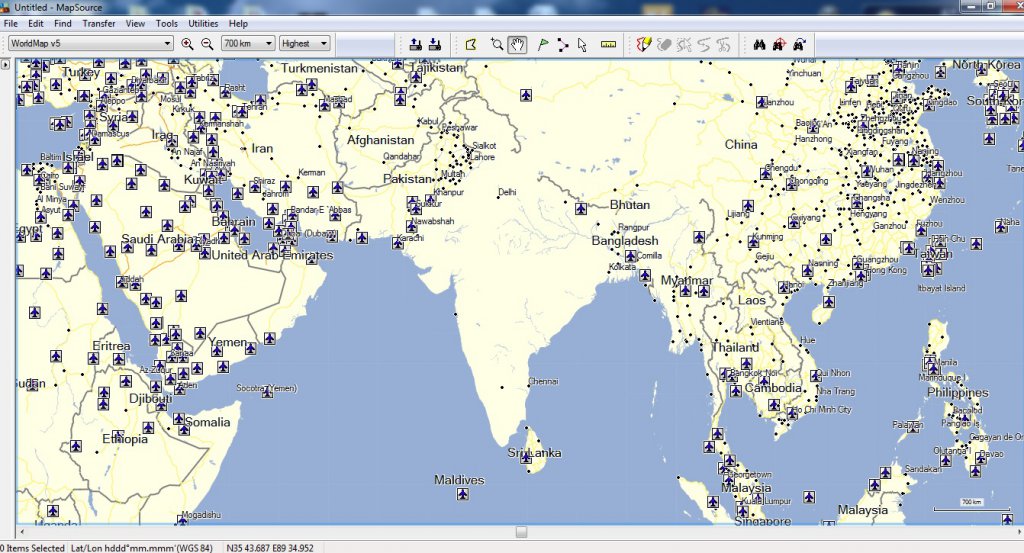Select the map tool icon
This screenshot has height=553, width=1024.
coord(472,44)
